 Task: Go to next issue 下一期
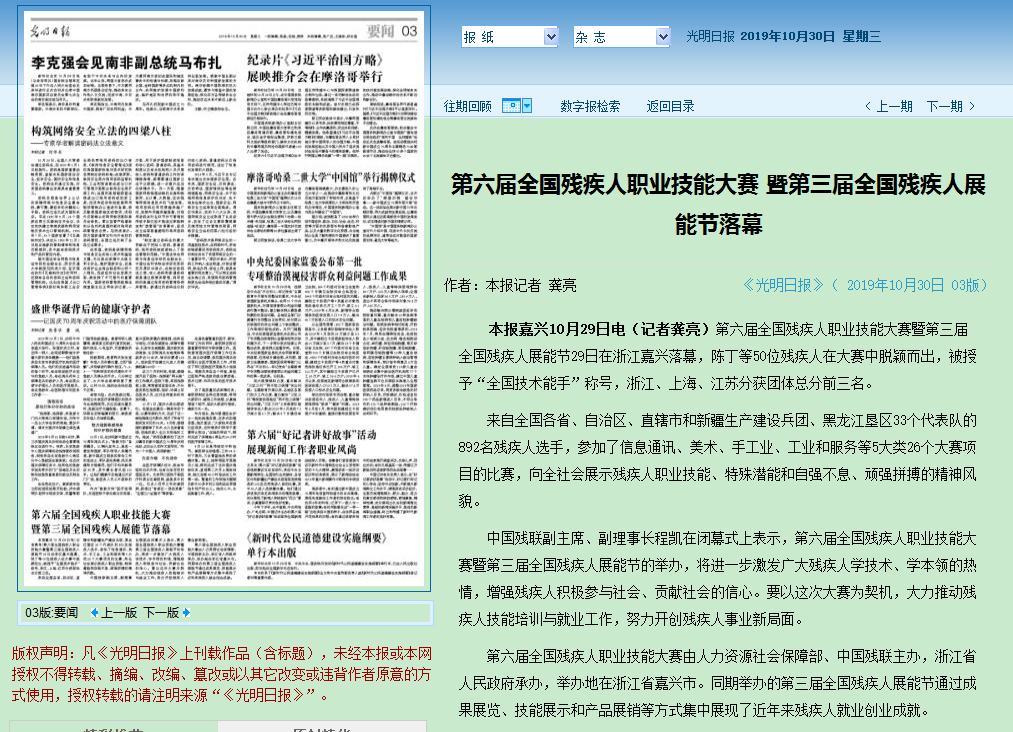[944, 106]
